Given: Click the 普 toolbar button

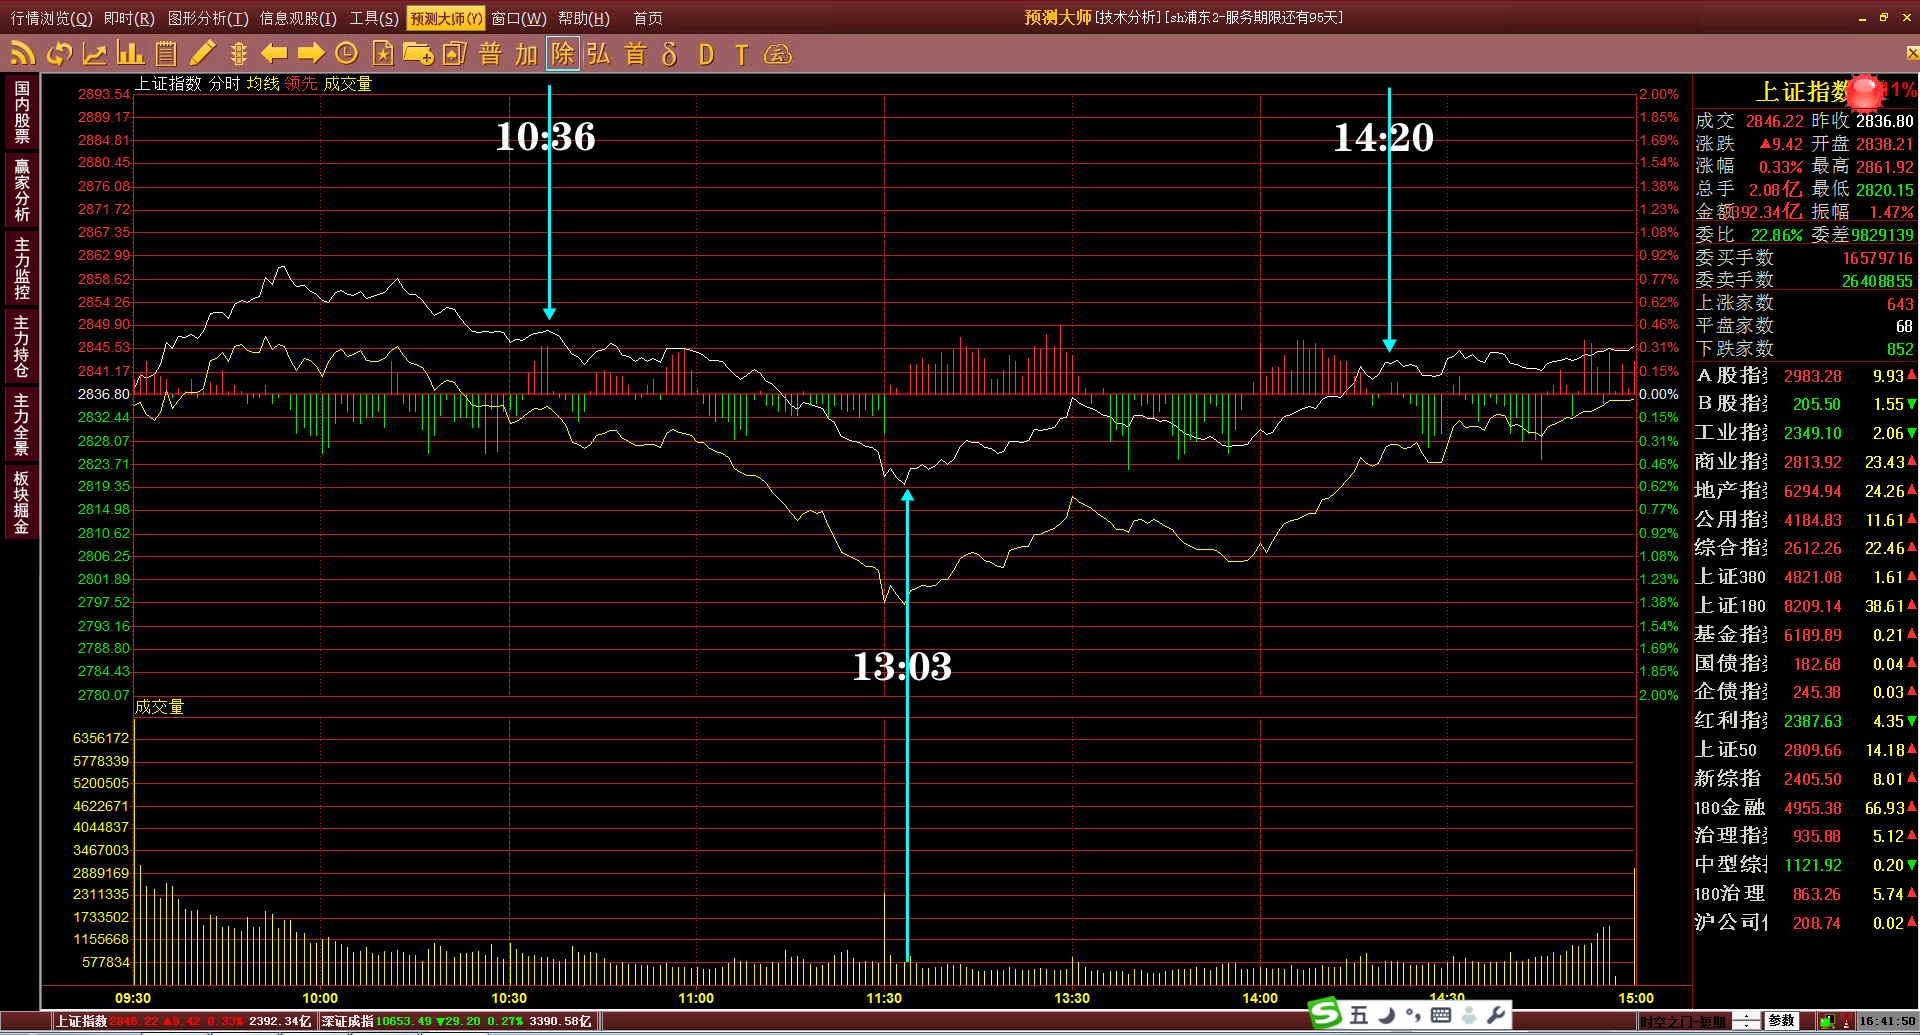Looking at the screenshot, I should point(490,53).
